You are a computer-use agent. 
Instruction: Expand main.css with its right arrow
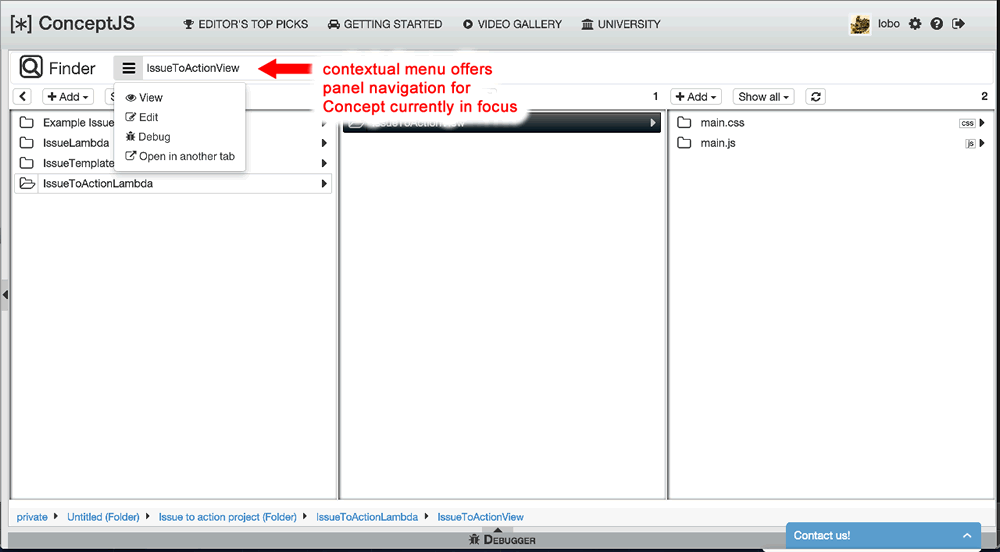click(982, 123)
